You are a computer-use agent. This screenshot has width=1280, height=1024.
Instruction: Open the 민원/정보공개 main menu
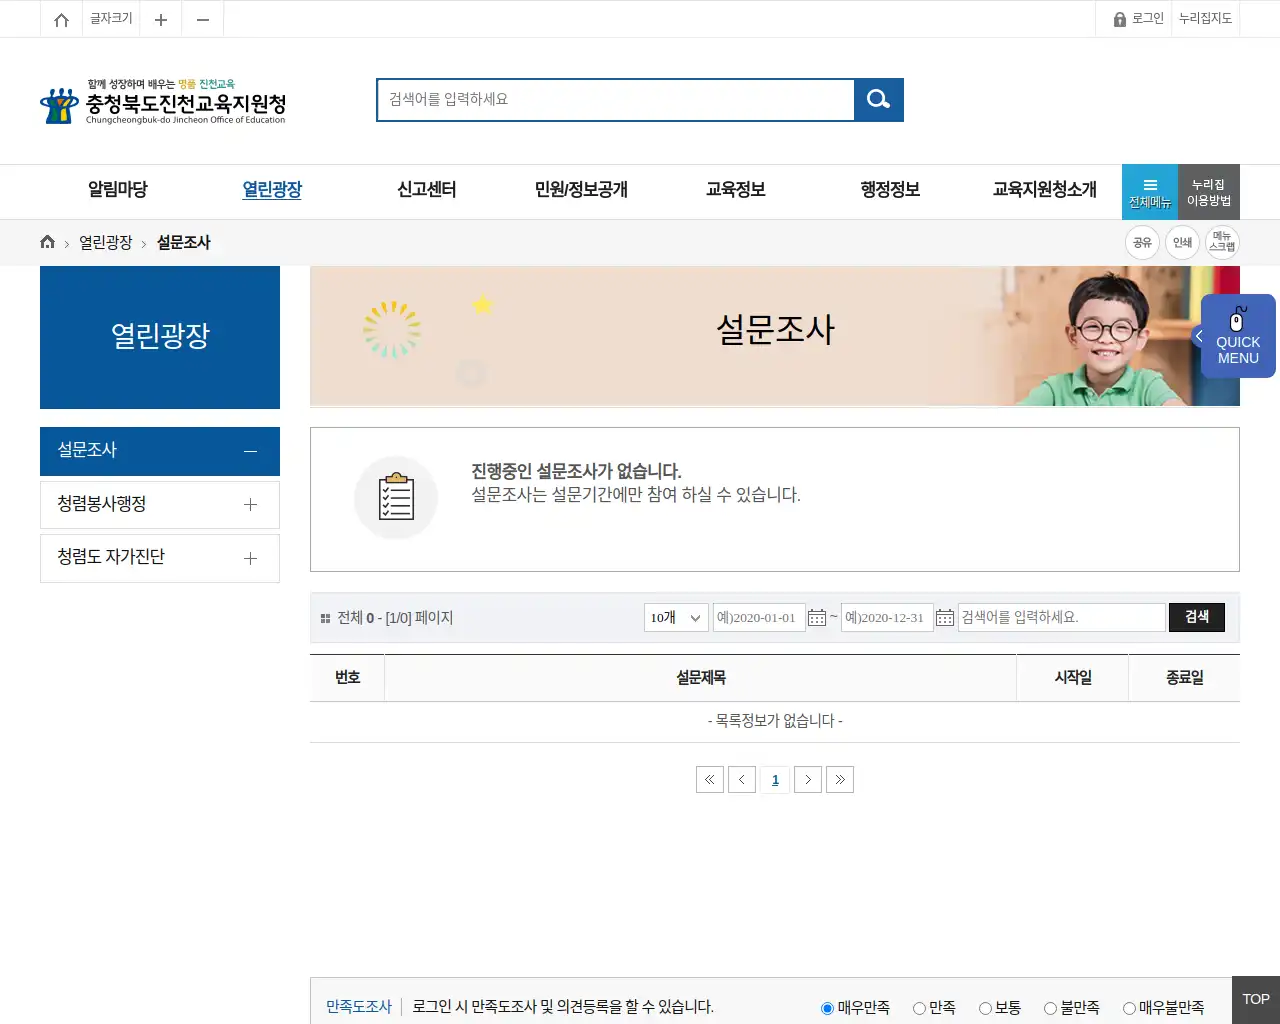click(581, 190)
